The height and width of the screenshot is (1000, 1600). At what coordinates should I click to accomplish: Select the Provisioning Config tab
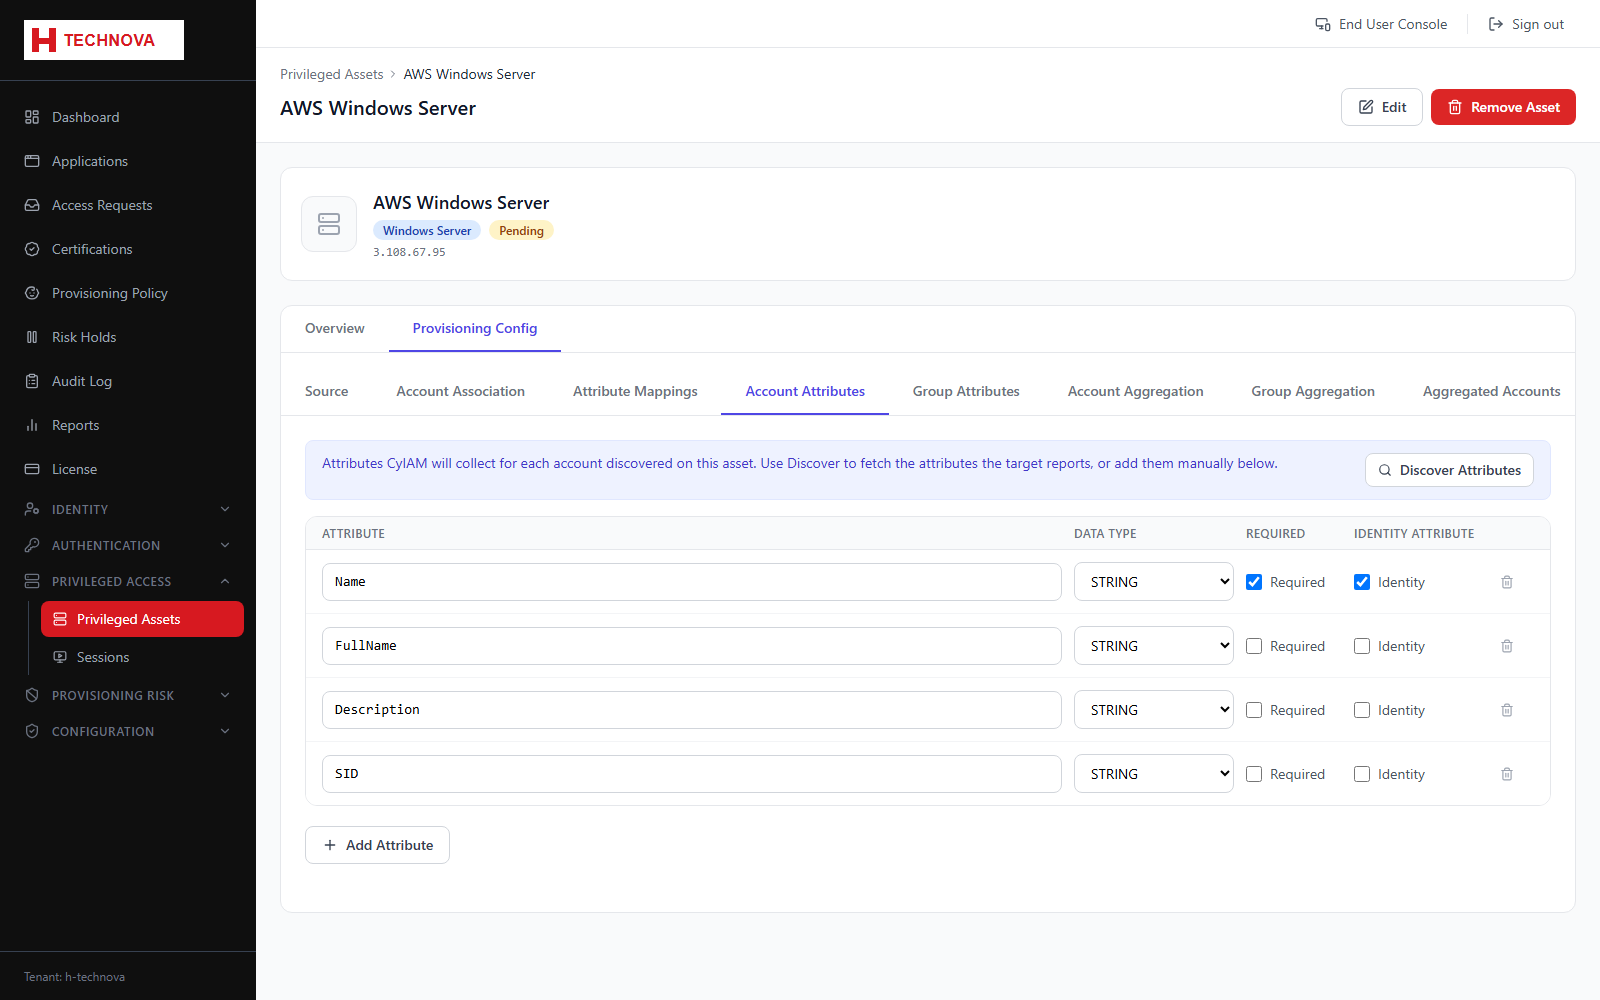pyautogui.click(x=475, y=328)
